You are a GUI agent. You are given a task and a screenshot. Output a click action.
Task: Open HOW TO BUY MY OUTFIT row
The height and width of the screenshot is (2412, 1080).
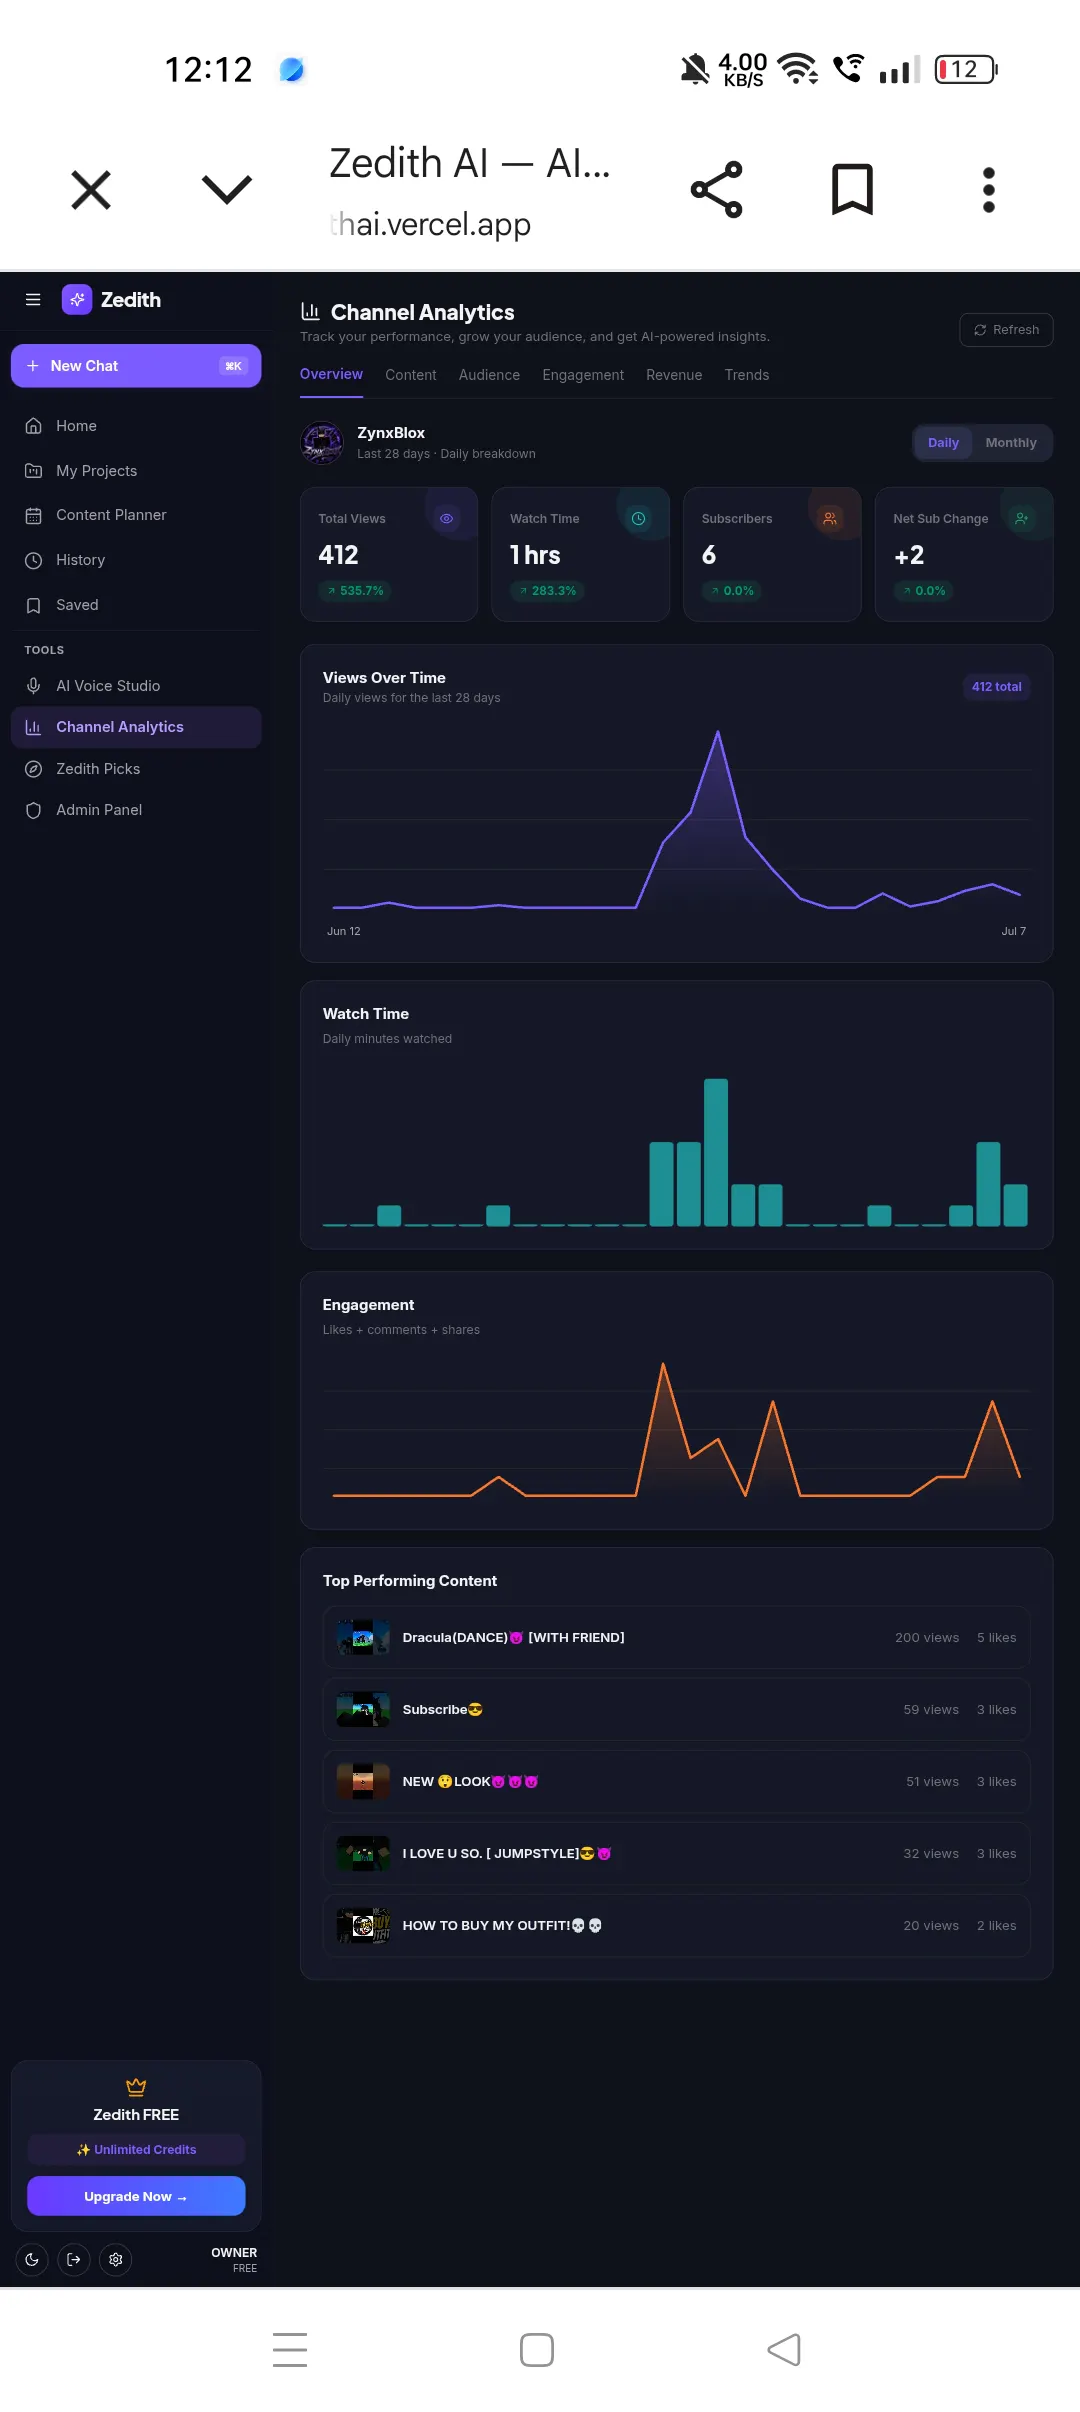click(x=676, y=1925)
